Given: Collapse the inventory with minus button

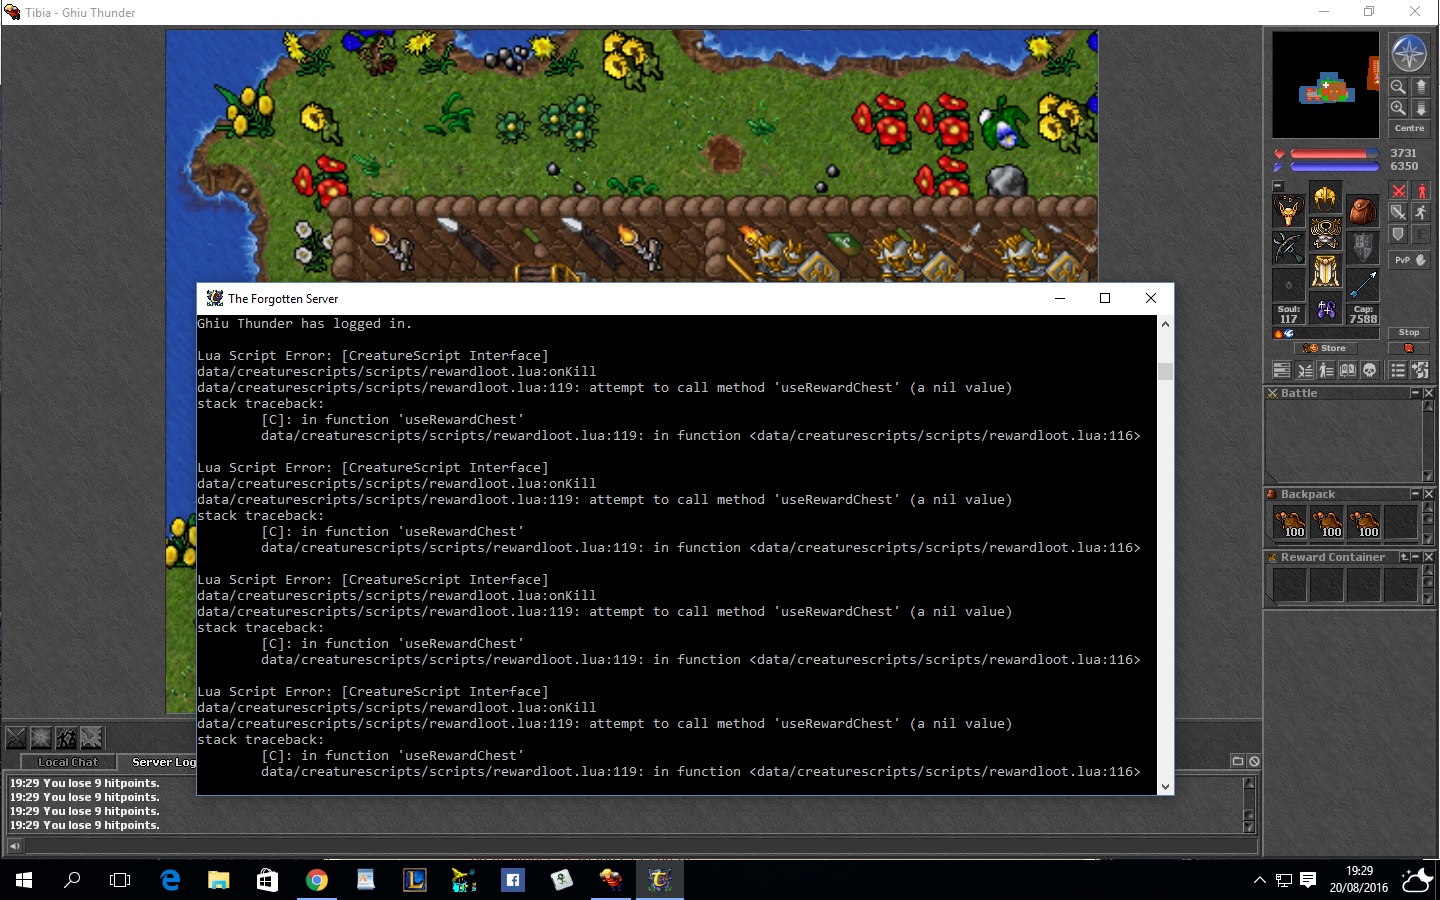Looking at the screenshot, I should pos(1277,186).
